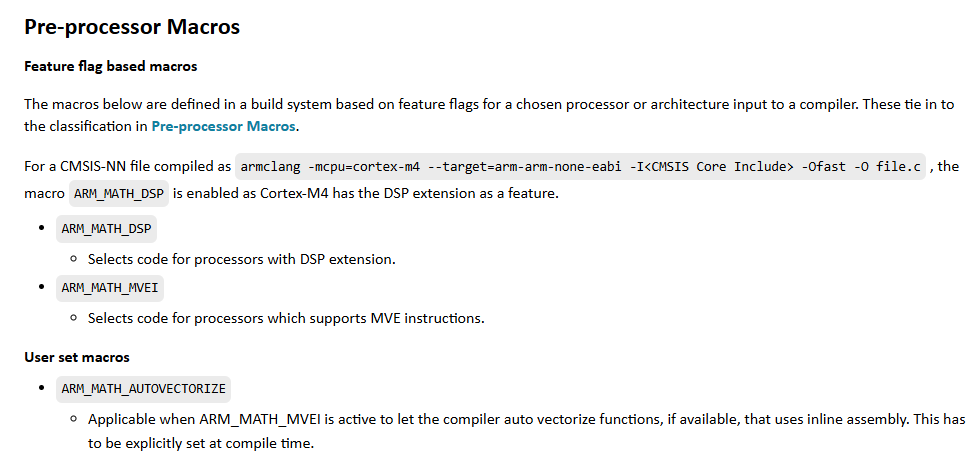The image size is (973, 453).
Task: Click the armclang compile command code block
Action: pos(581,166)
